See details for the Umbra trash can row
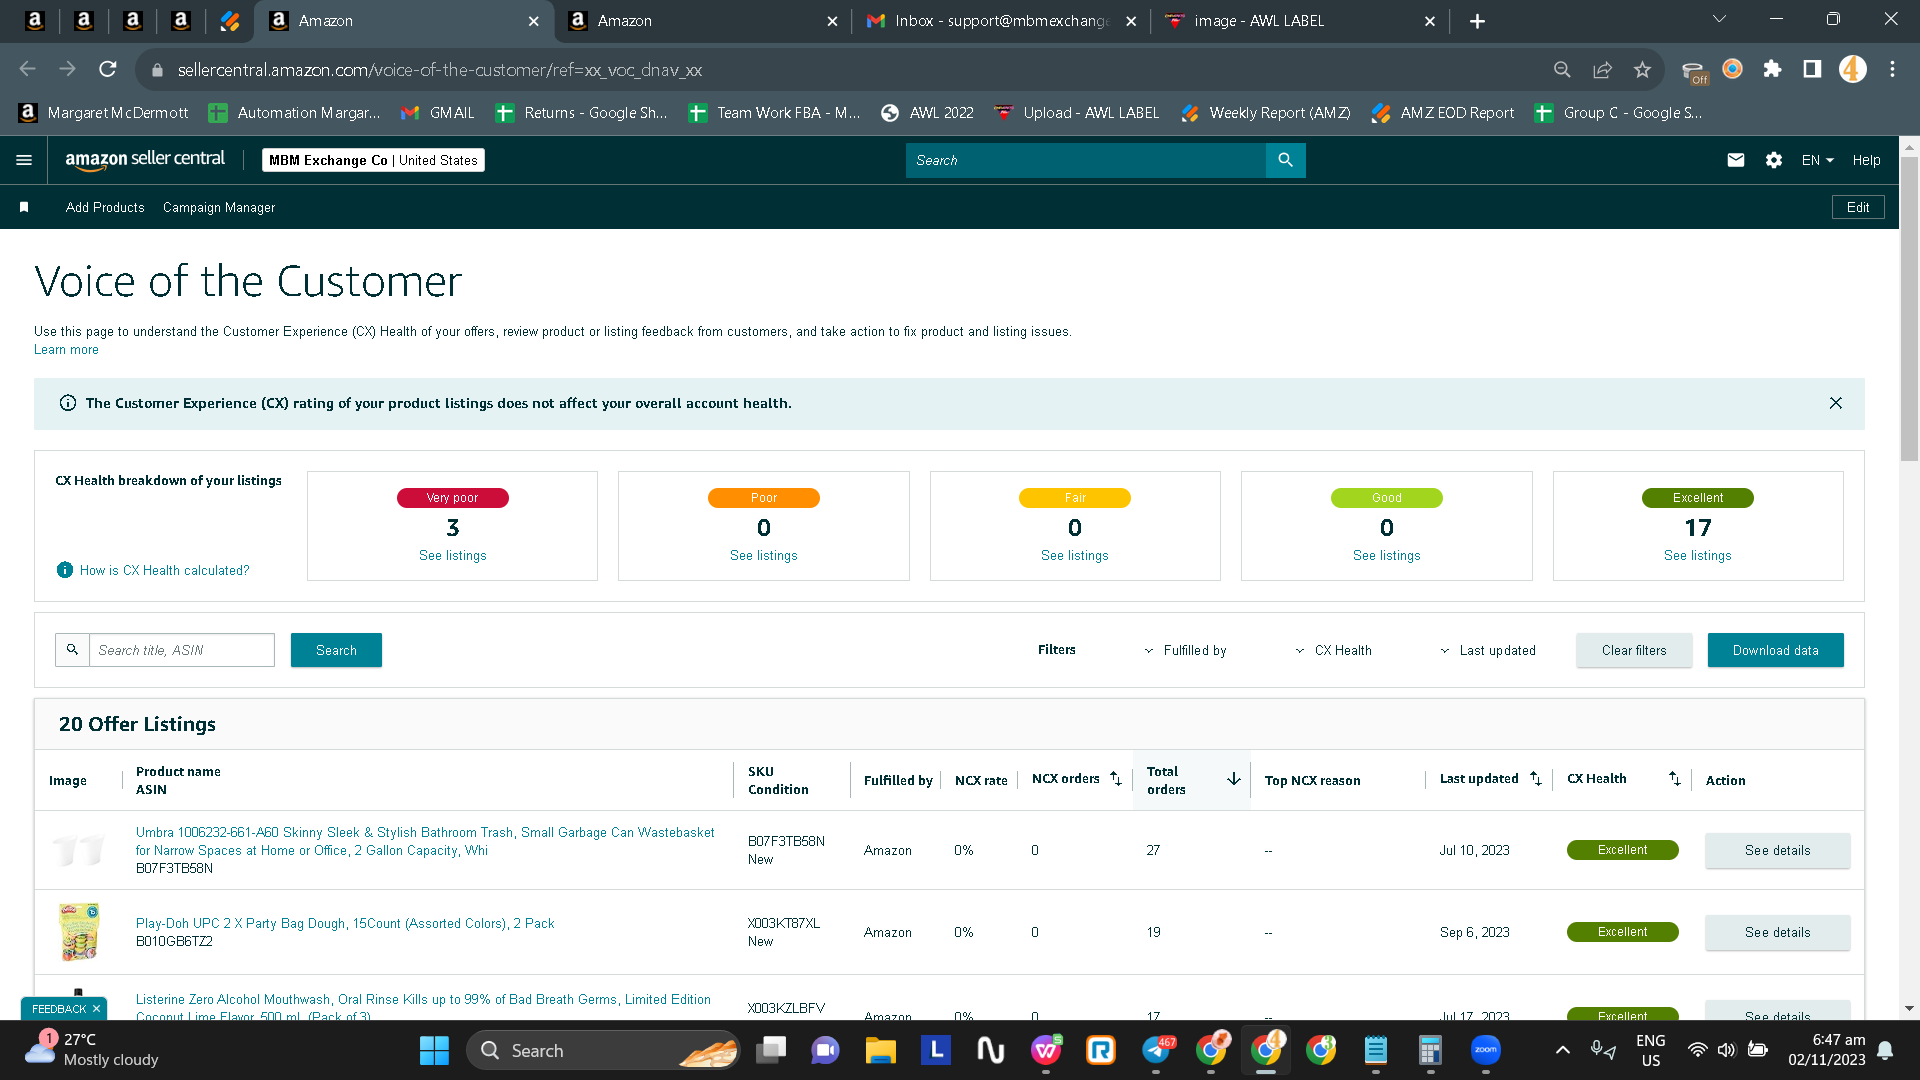 coord(1777,850)
